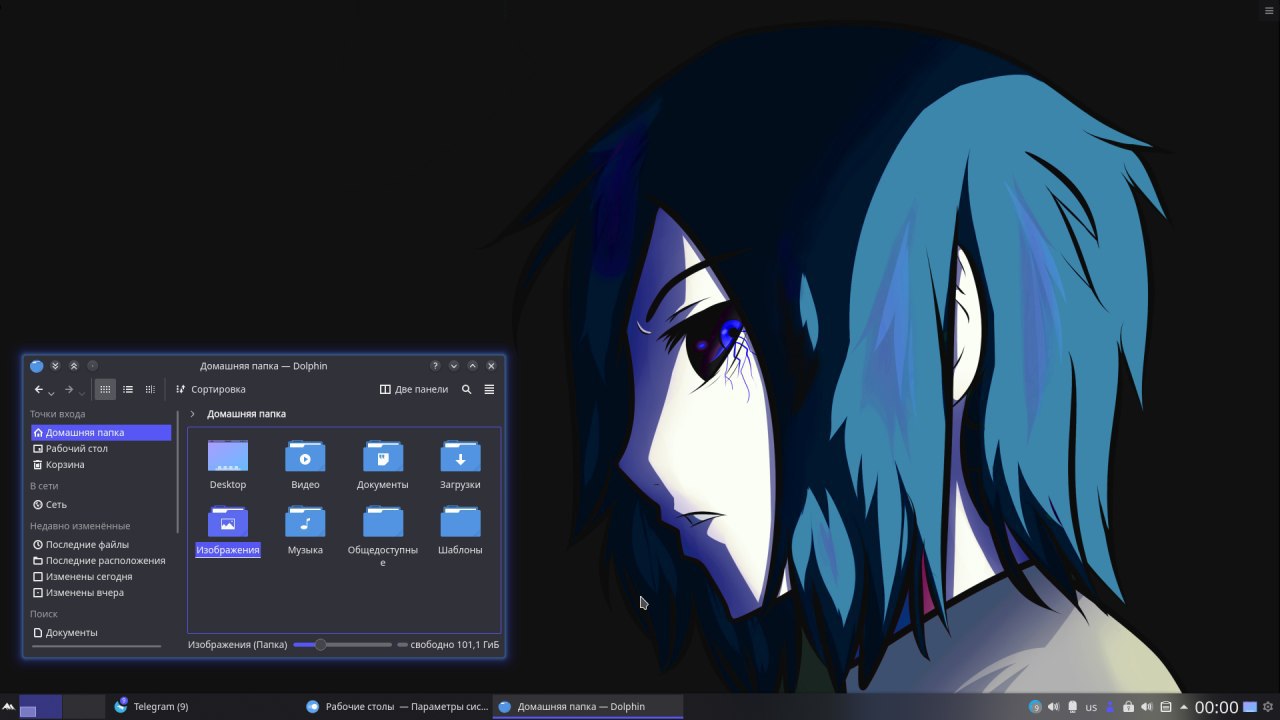The width and height of the screenshot is (1280, 720).
Task: Select the Desktop folder icon
Action: tap(228, 456)
